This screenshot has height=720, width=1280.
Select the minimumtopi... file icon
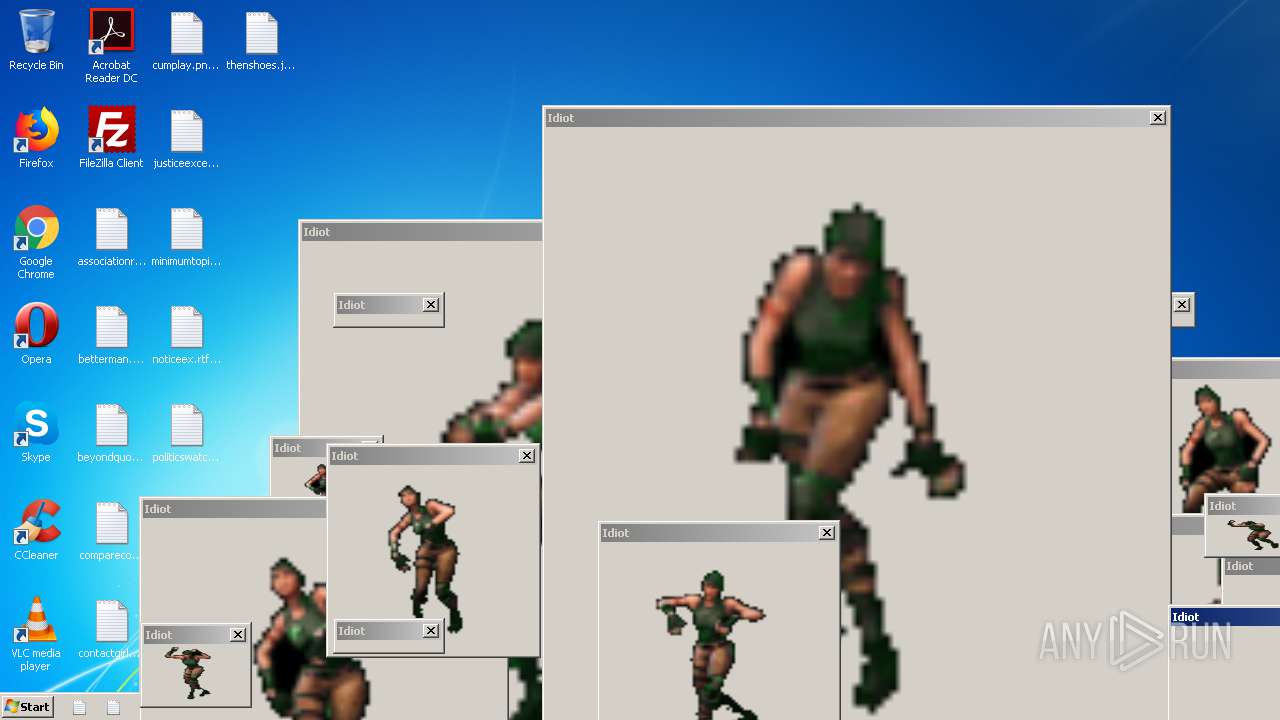click(186, 237)
